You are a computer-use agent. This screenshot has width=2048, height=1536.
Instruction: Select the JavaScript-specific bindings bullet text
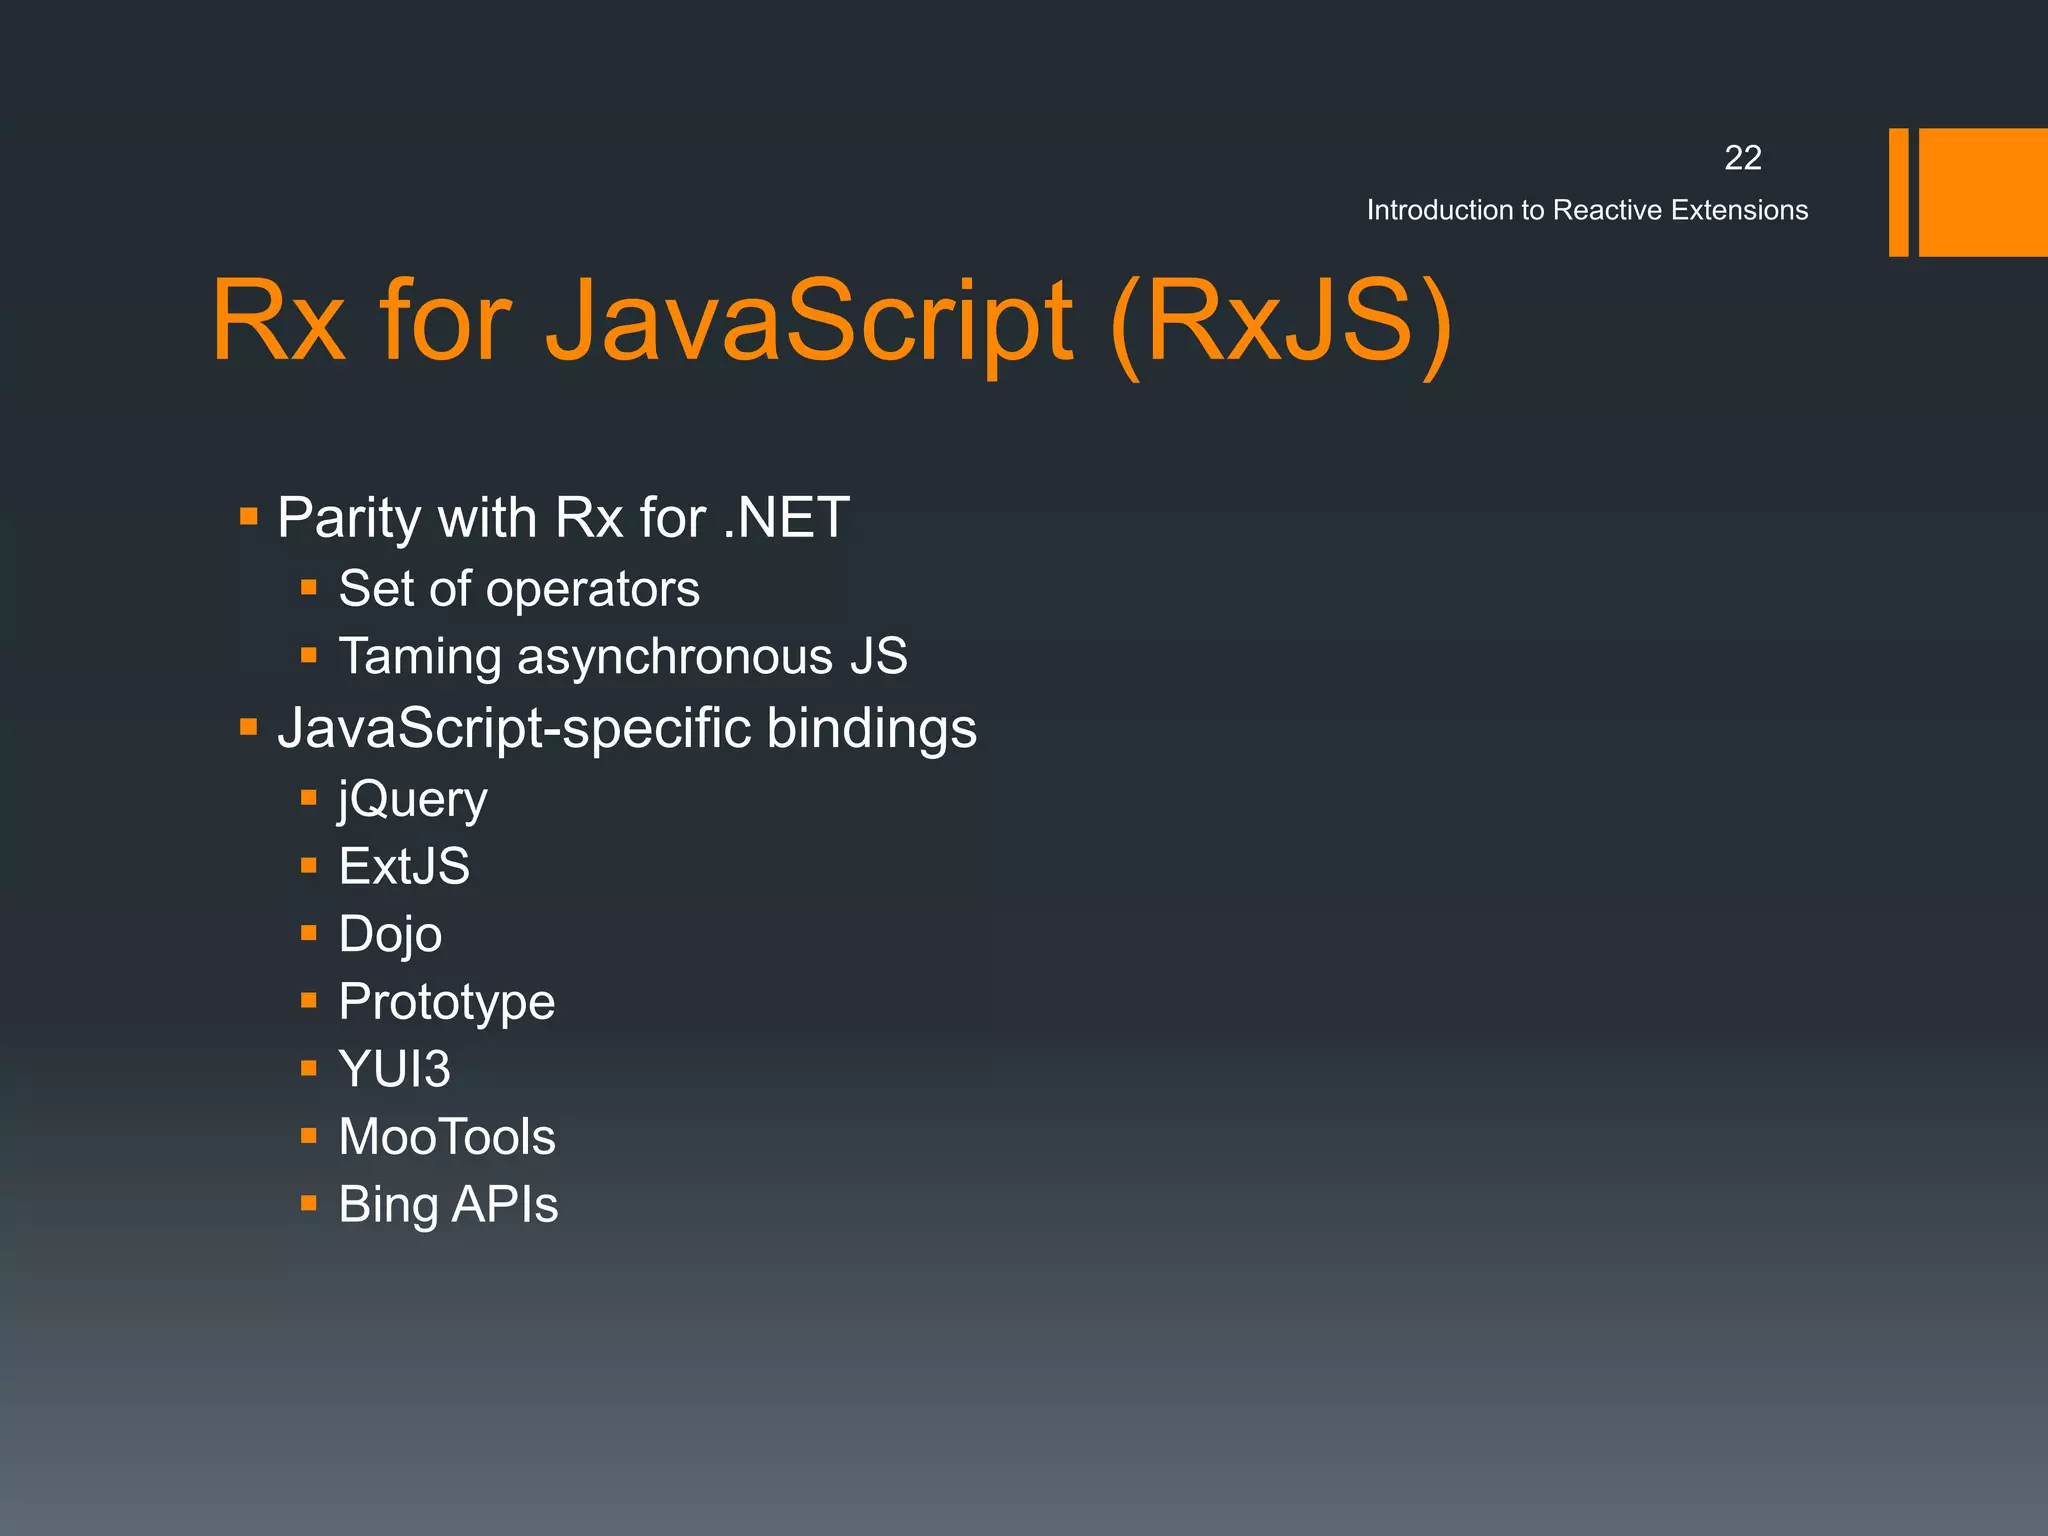[627, 728]
